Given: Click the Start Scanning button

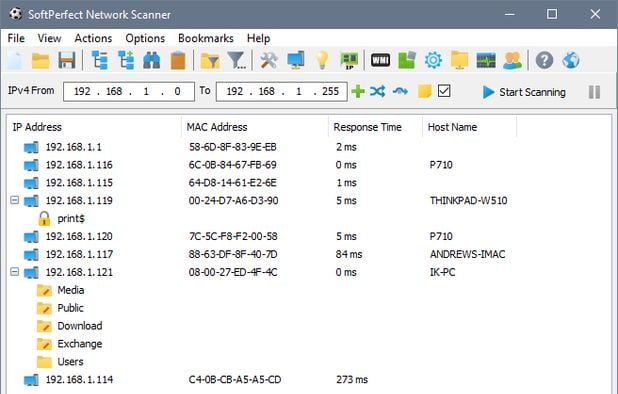Looking at the screenshot, I should point(524,92).
